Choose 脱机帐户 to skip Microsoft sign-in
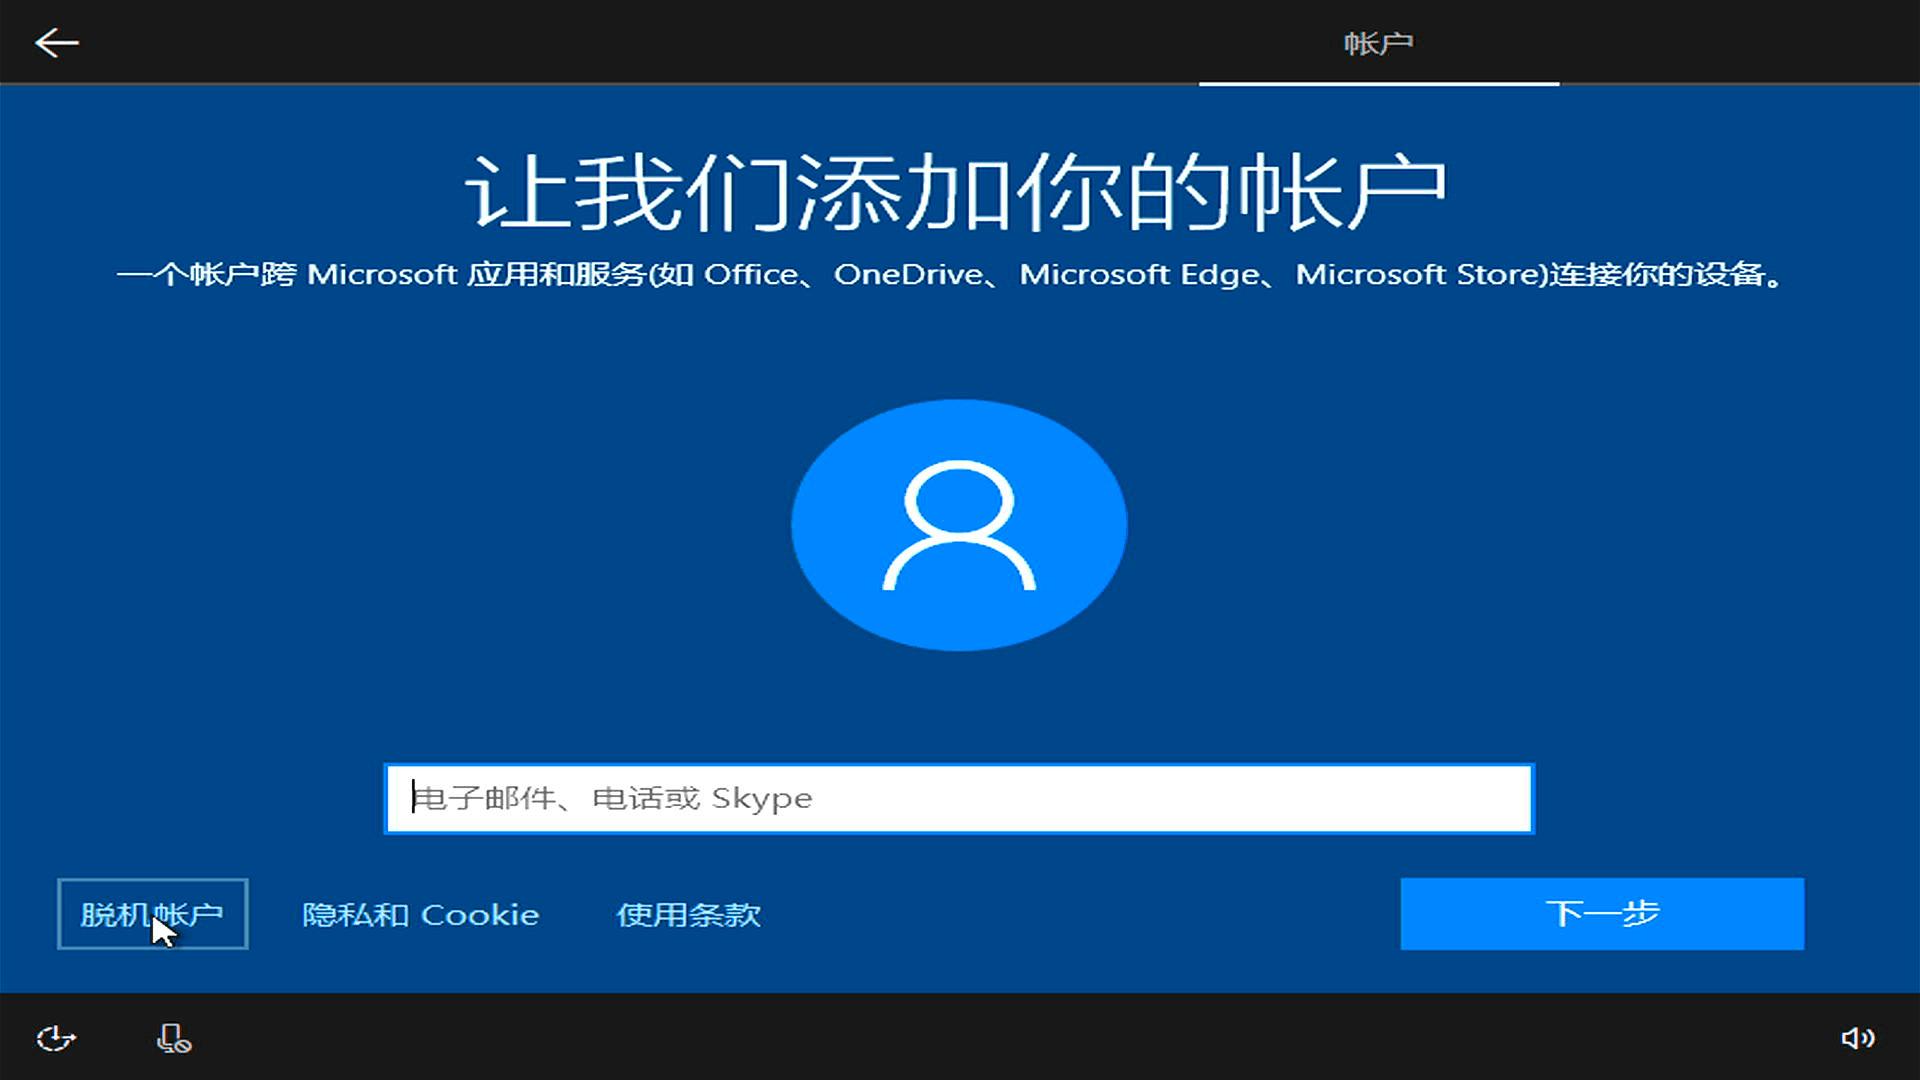The image size is (1920, 1080). tap(152, 913)
